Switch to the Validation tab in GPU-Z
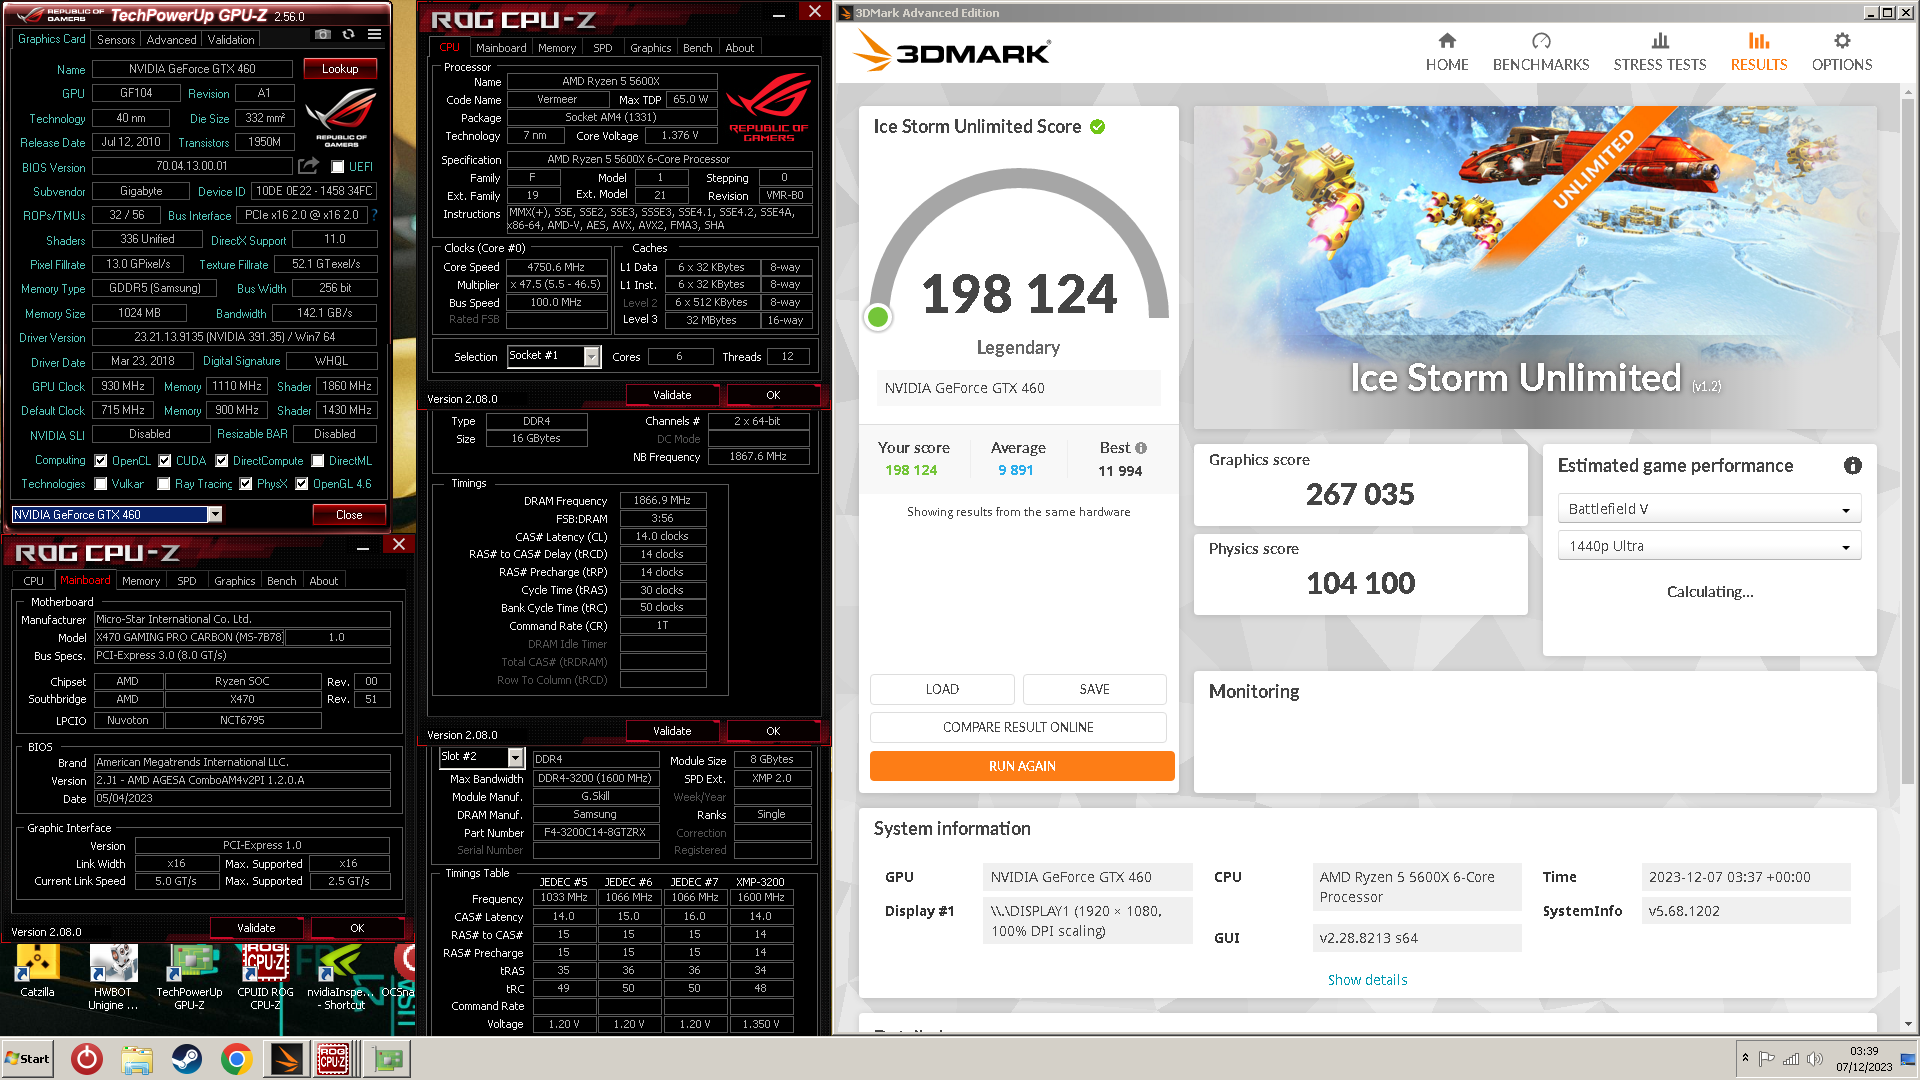The width and height of the screenshot is (1920, 1080). coord(231,40)
